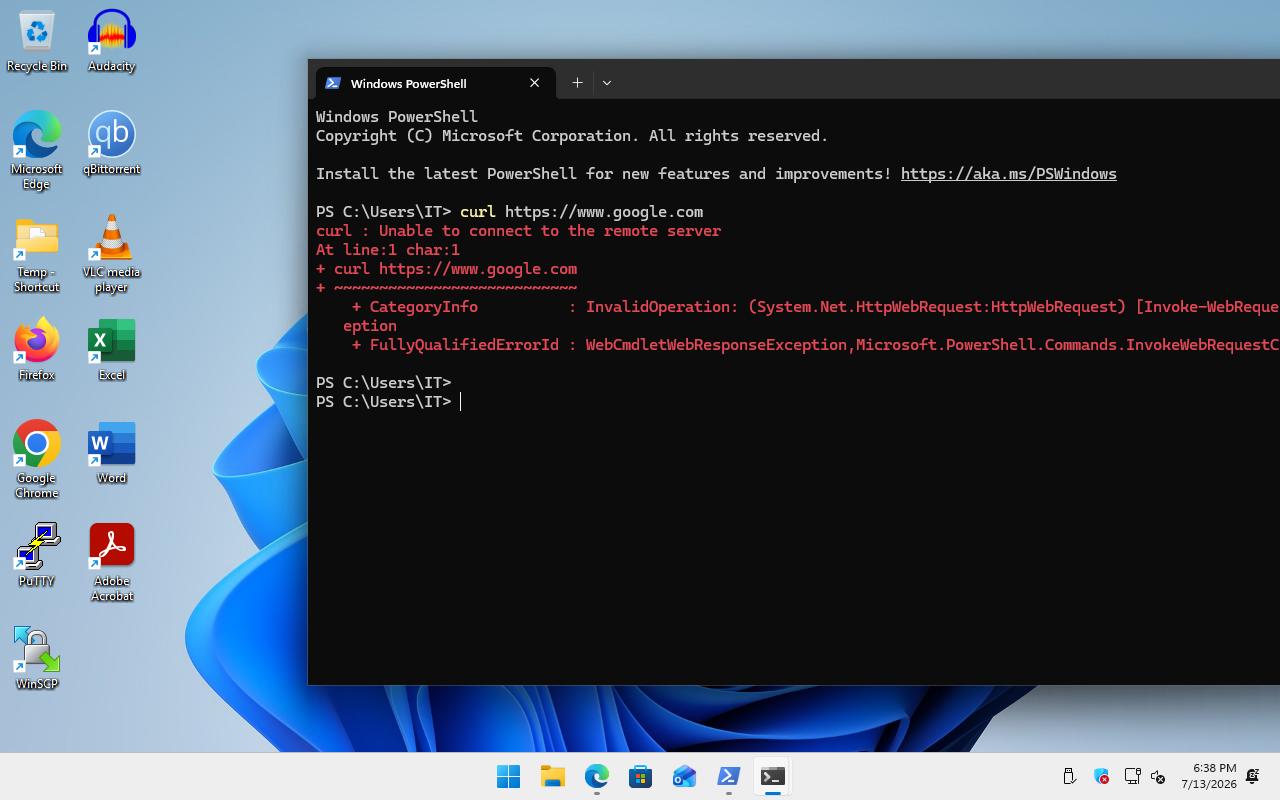Click the 'Unable to connect to the remote server' text

550,231
